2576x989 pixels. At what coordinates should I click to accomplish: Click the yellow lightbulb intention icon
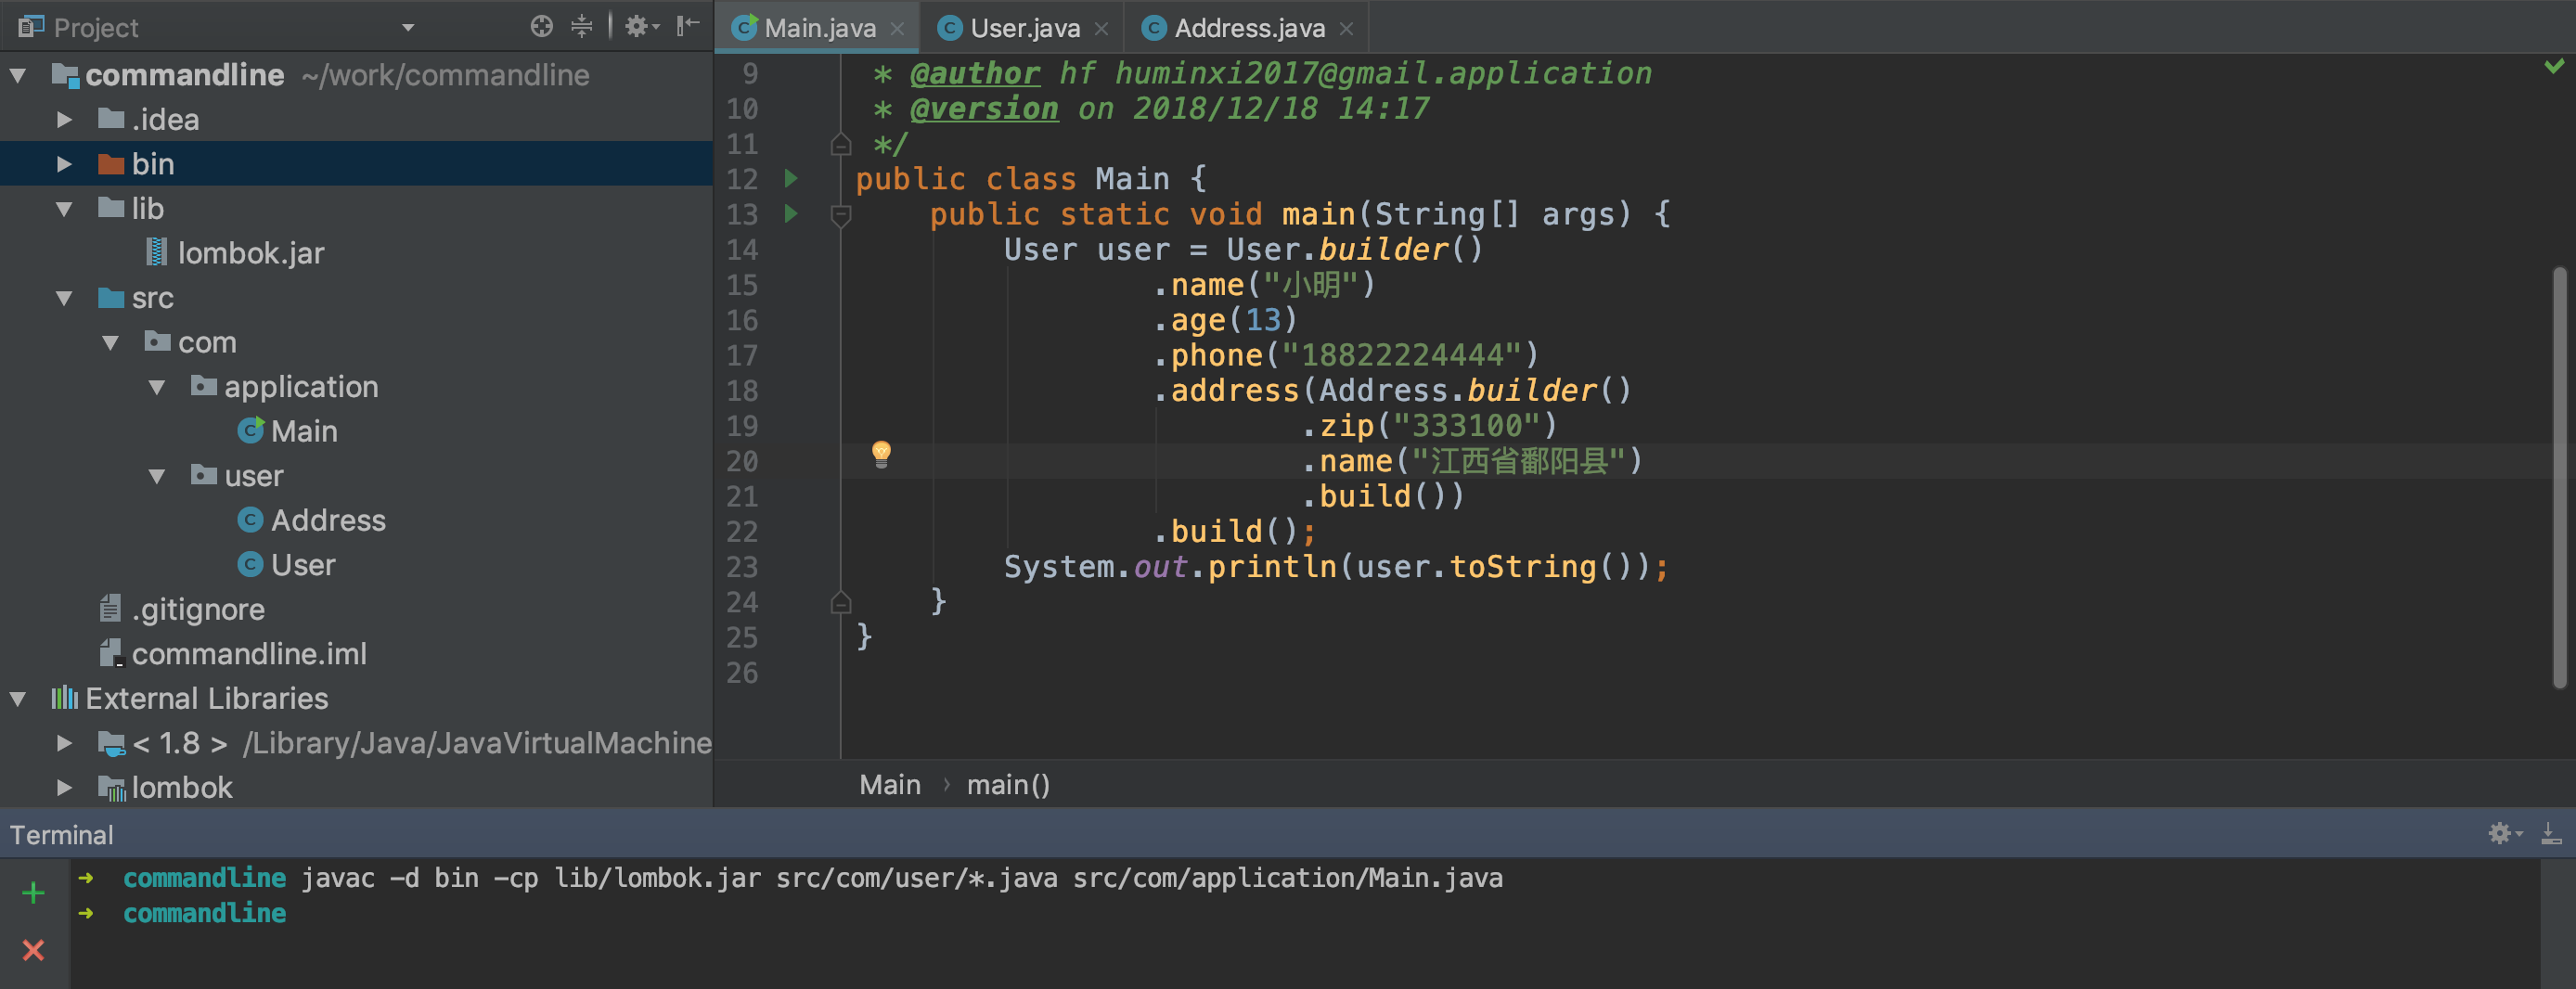880,454
